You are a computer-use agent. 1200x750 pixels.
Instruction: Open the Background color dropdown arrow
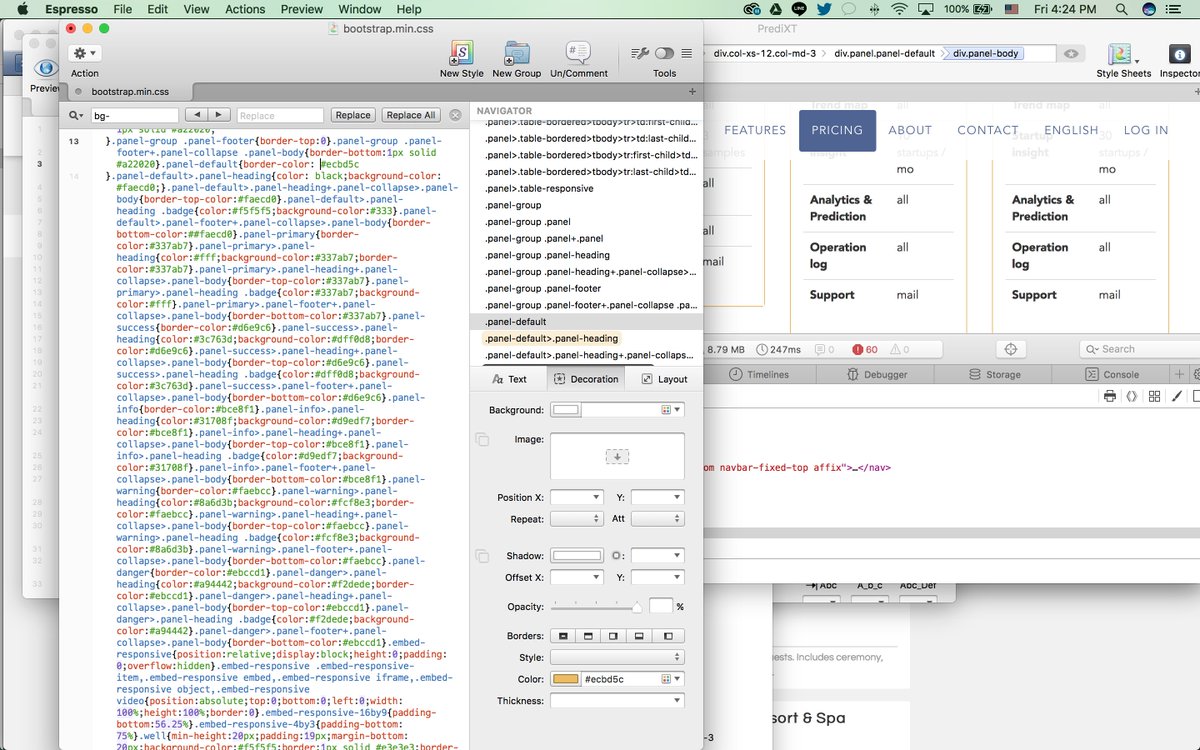click(x=678, y=410)
